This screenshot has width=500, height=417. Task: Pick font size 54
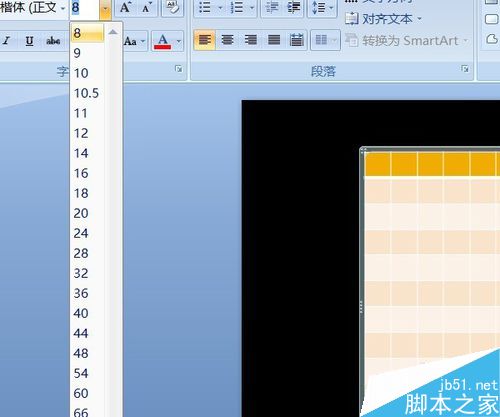(87, 373)
